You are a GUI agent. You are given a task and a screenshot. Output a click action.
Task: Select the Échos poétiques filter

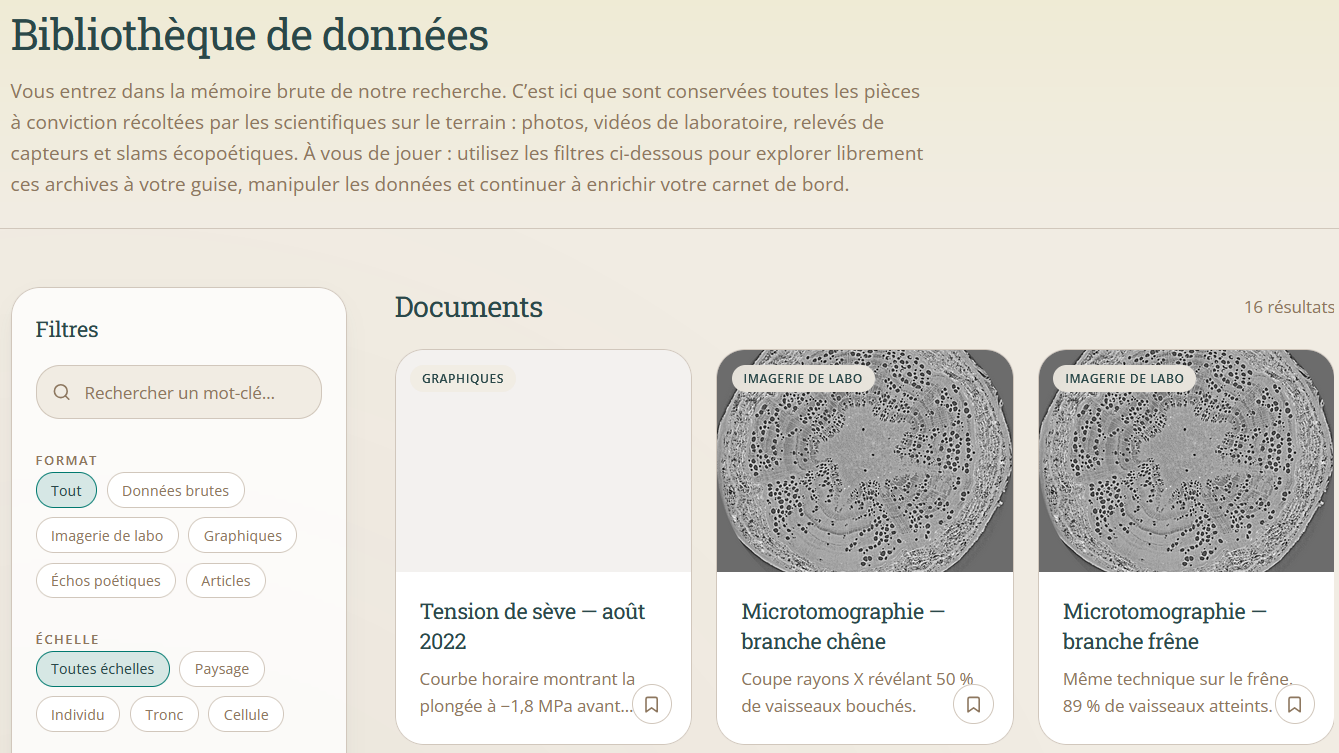tap(106, 580)
